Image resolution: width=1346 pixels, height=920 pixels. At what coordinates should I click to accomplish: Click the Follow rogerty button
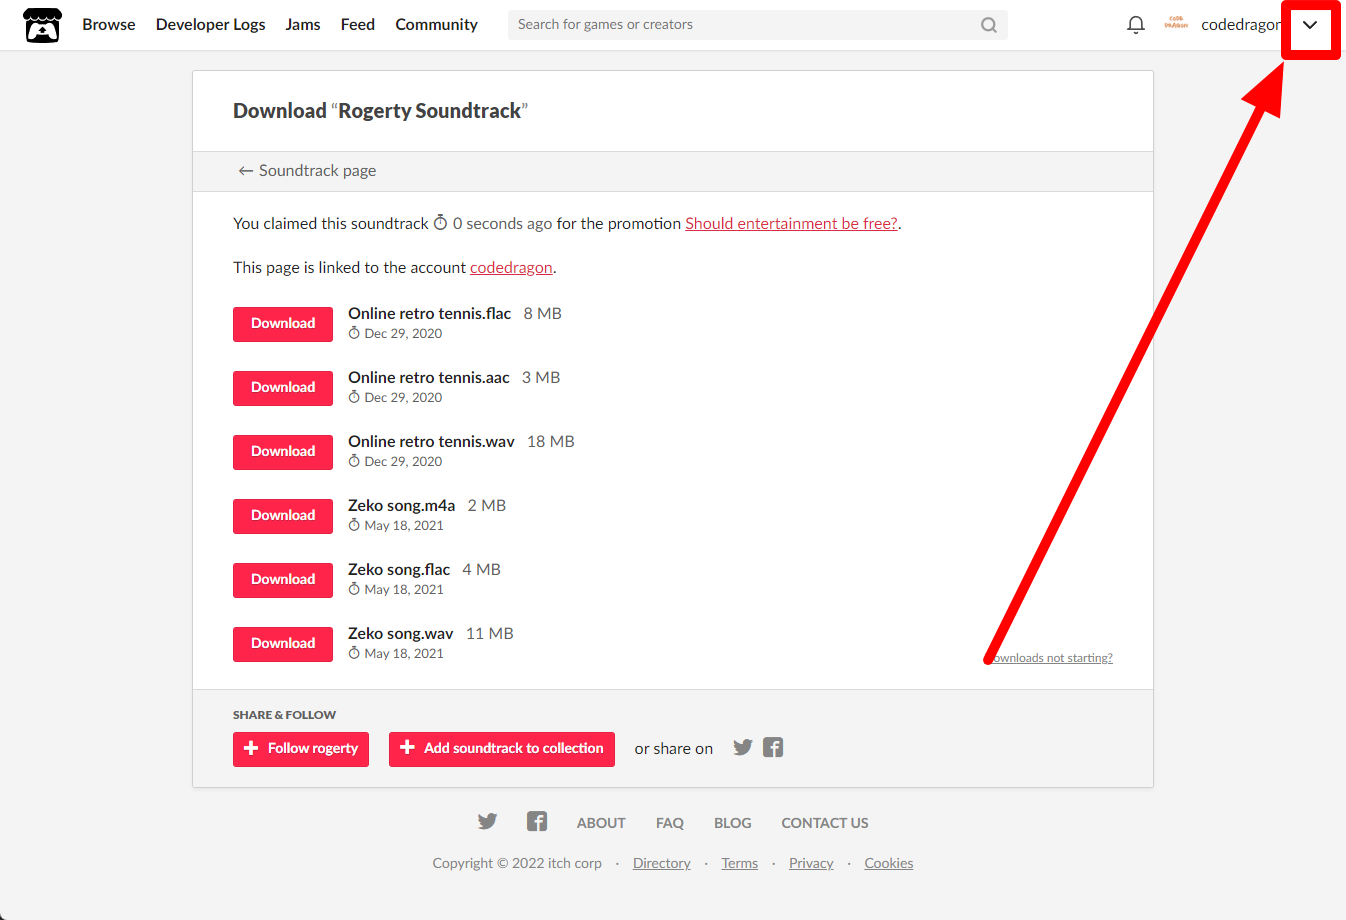click(301, 749)
